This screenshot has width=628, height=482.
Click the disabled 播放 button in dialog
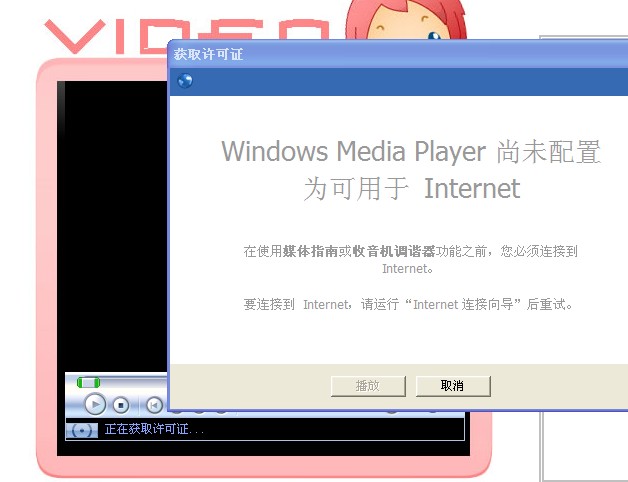[368, 386]
